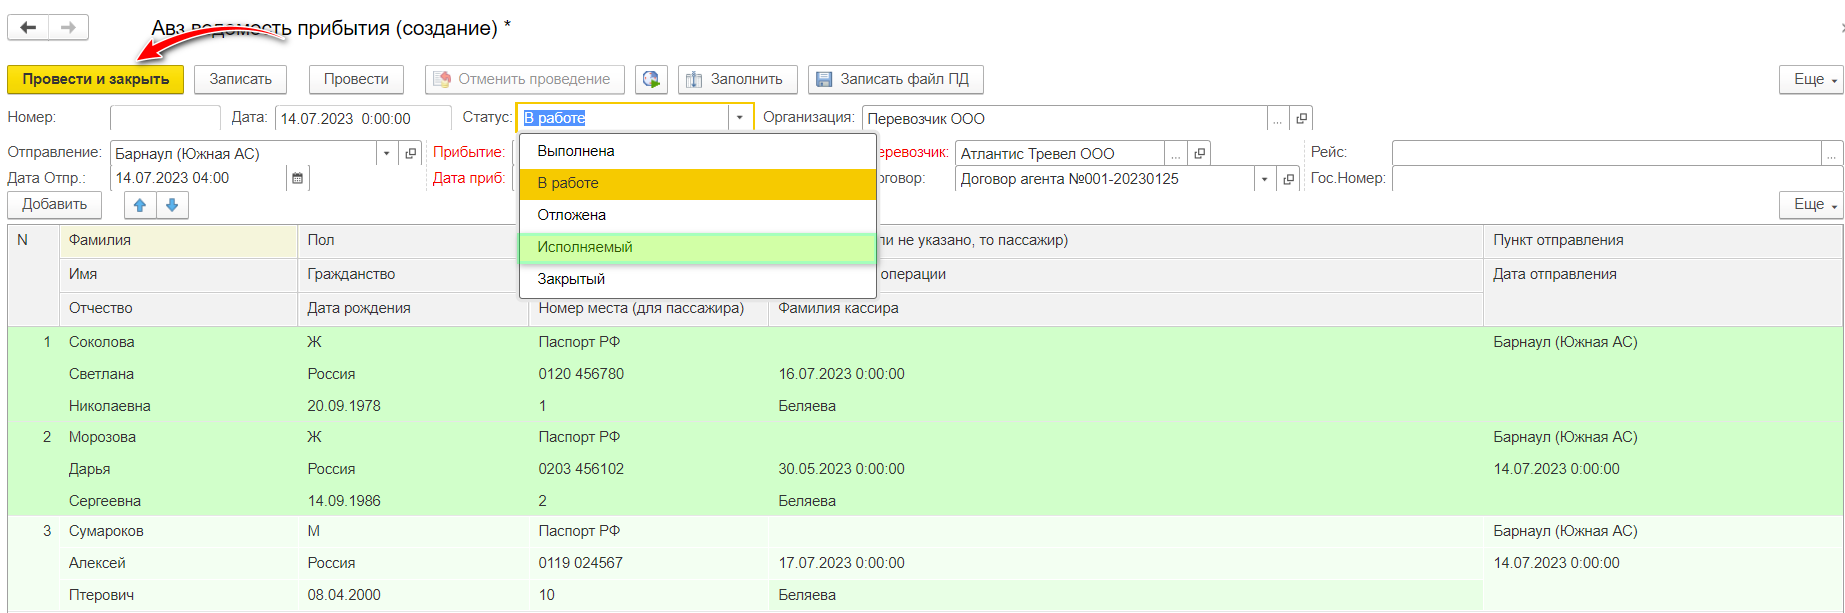Expand the Договор dropdown arrow
This screenshot has height=613, width=1845.
(1264, 179)
